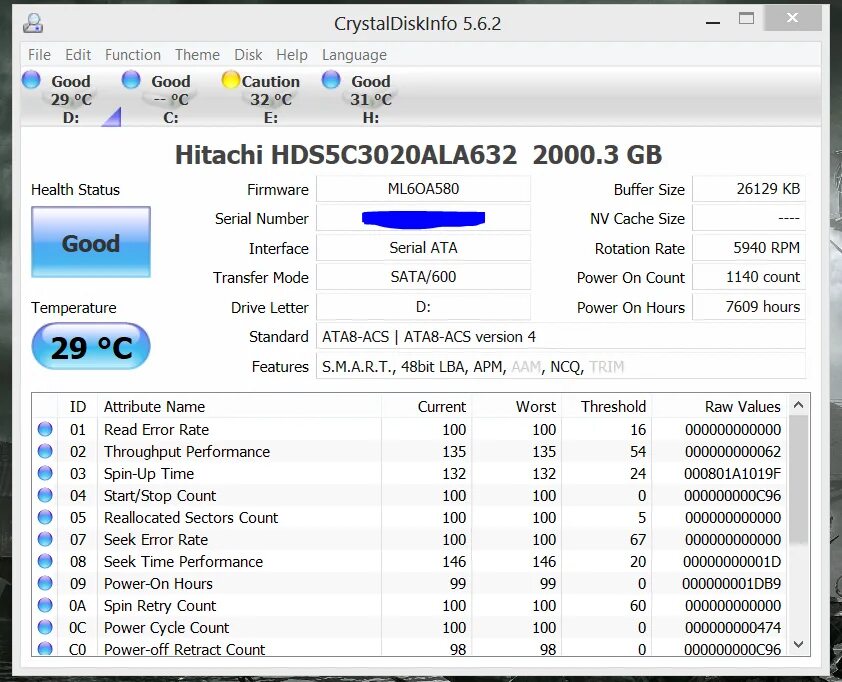The height and width of the screenshot is (682, 842).
Task: Click the Standard field ATA8-ACS version 4
Action: 561,337
